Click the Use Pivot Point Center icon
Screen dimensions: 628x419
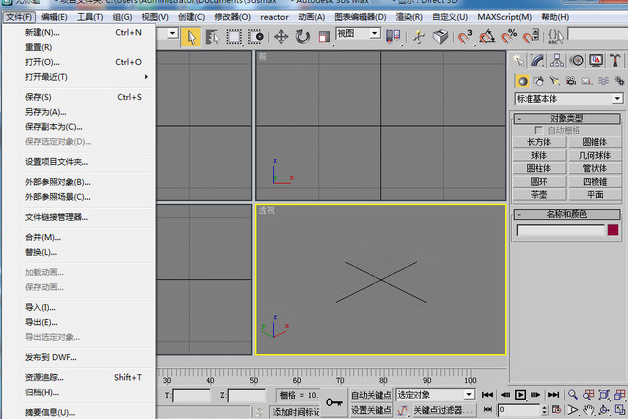point(393,36)
